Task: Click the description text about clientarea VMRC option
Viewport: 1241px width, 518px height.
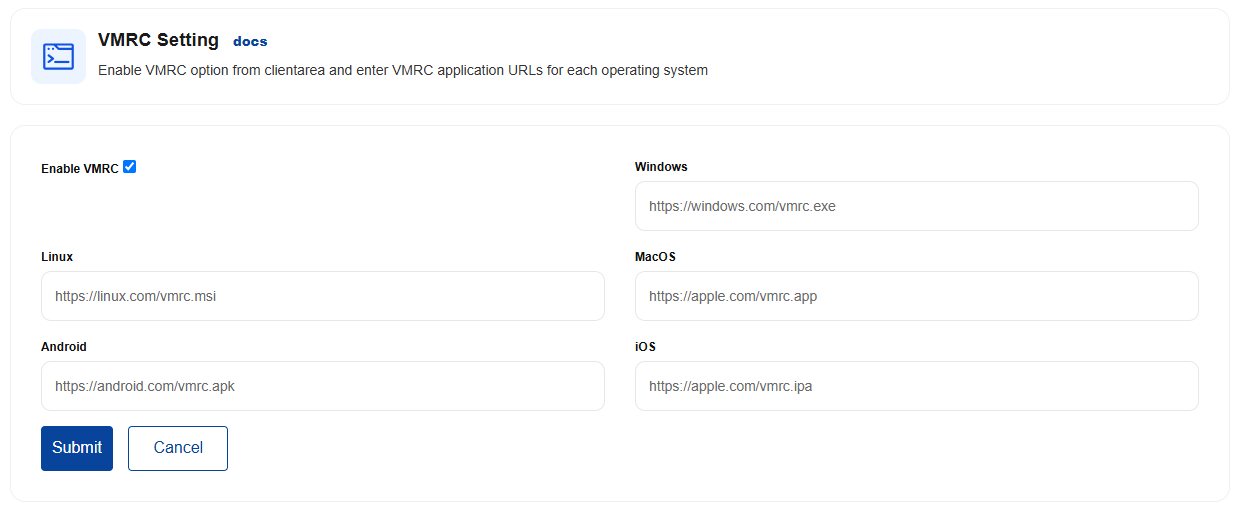Action: point(403,71)
